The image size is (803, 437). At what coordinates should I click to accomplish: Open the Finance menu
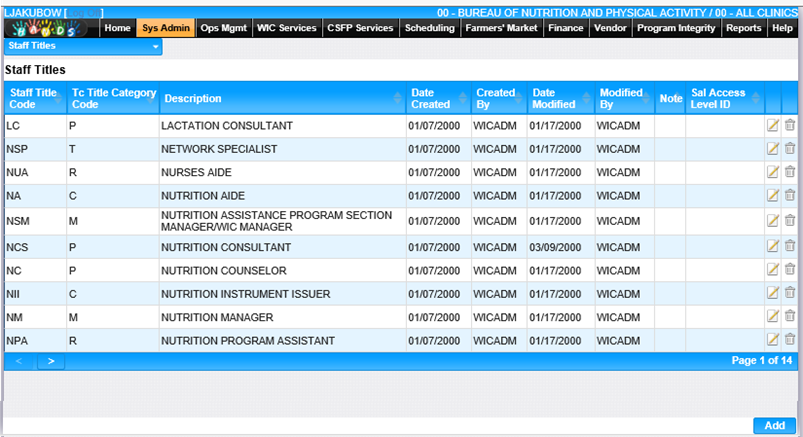pos(566,28)
